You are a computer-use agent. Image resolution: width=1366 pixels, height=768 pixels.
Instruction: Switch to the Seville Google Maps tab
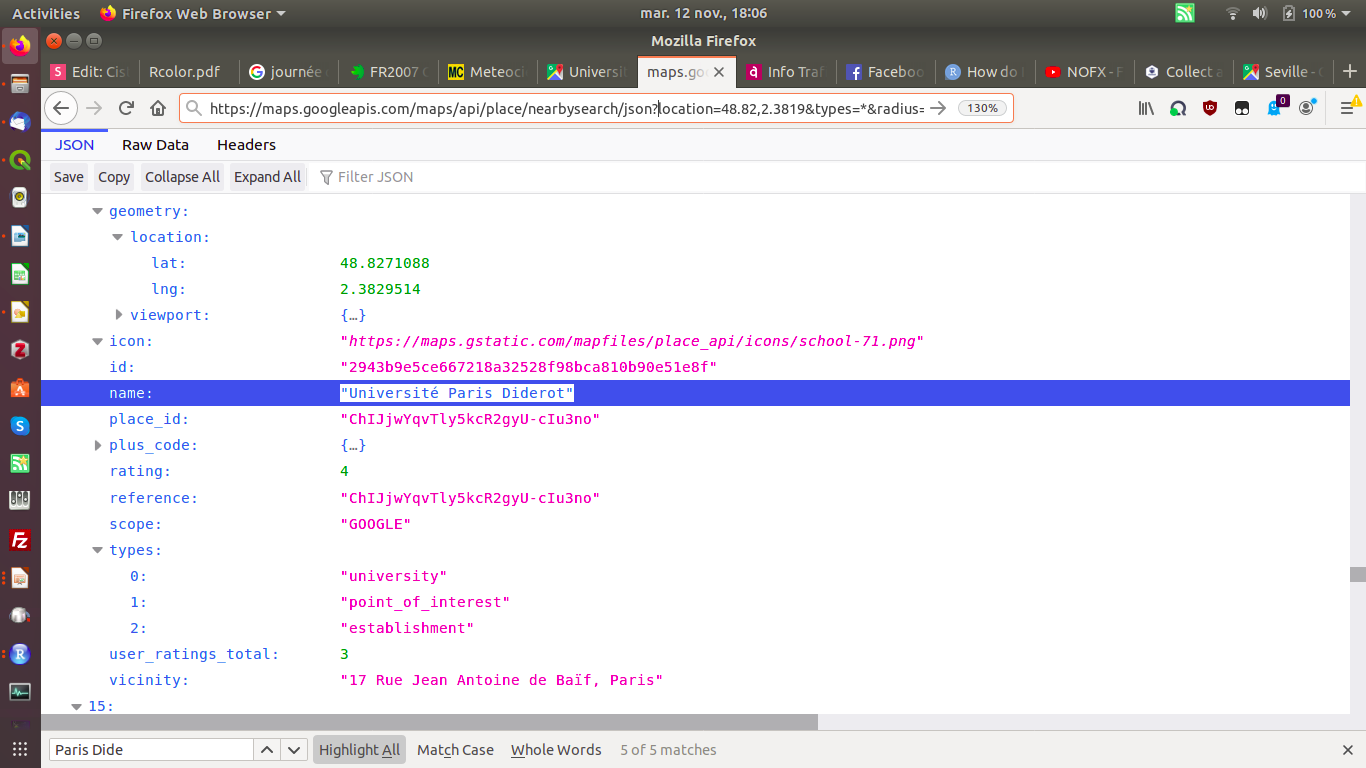pyautogui.click(x=1283, y=72)
